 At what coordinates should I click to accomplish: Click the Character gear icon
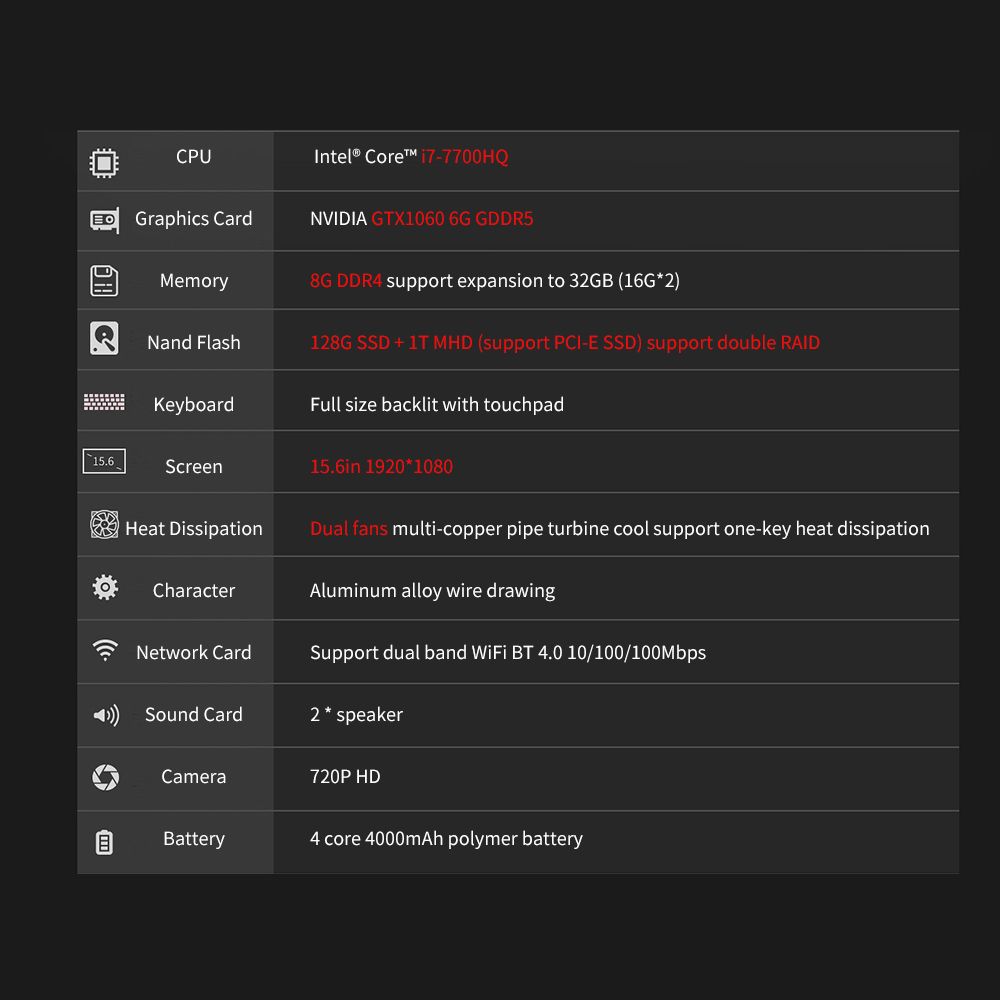click(x=105, y=587)
